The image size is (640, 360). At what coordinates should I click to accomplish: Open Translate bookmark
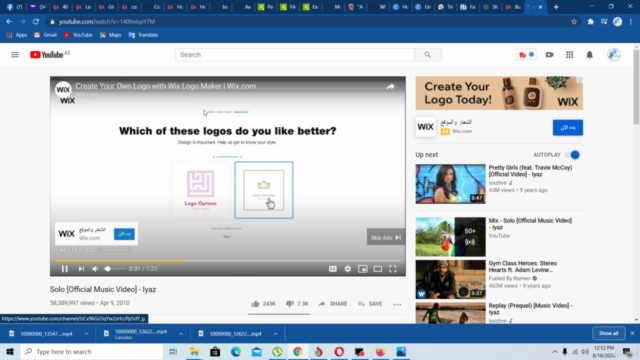pos(143,35)
